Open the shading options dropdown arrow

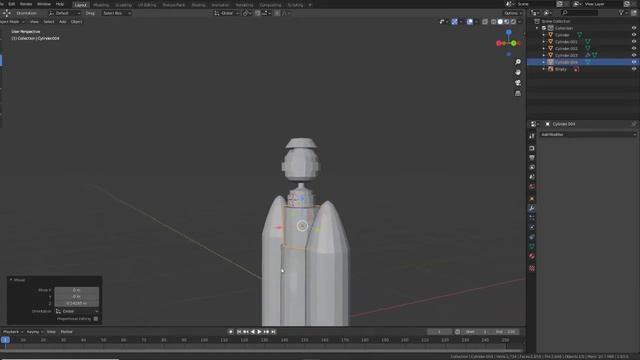(519, 22)
